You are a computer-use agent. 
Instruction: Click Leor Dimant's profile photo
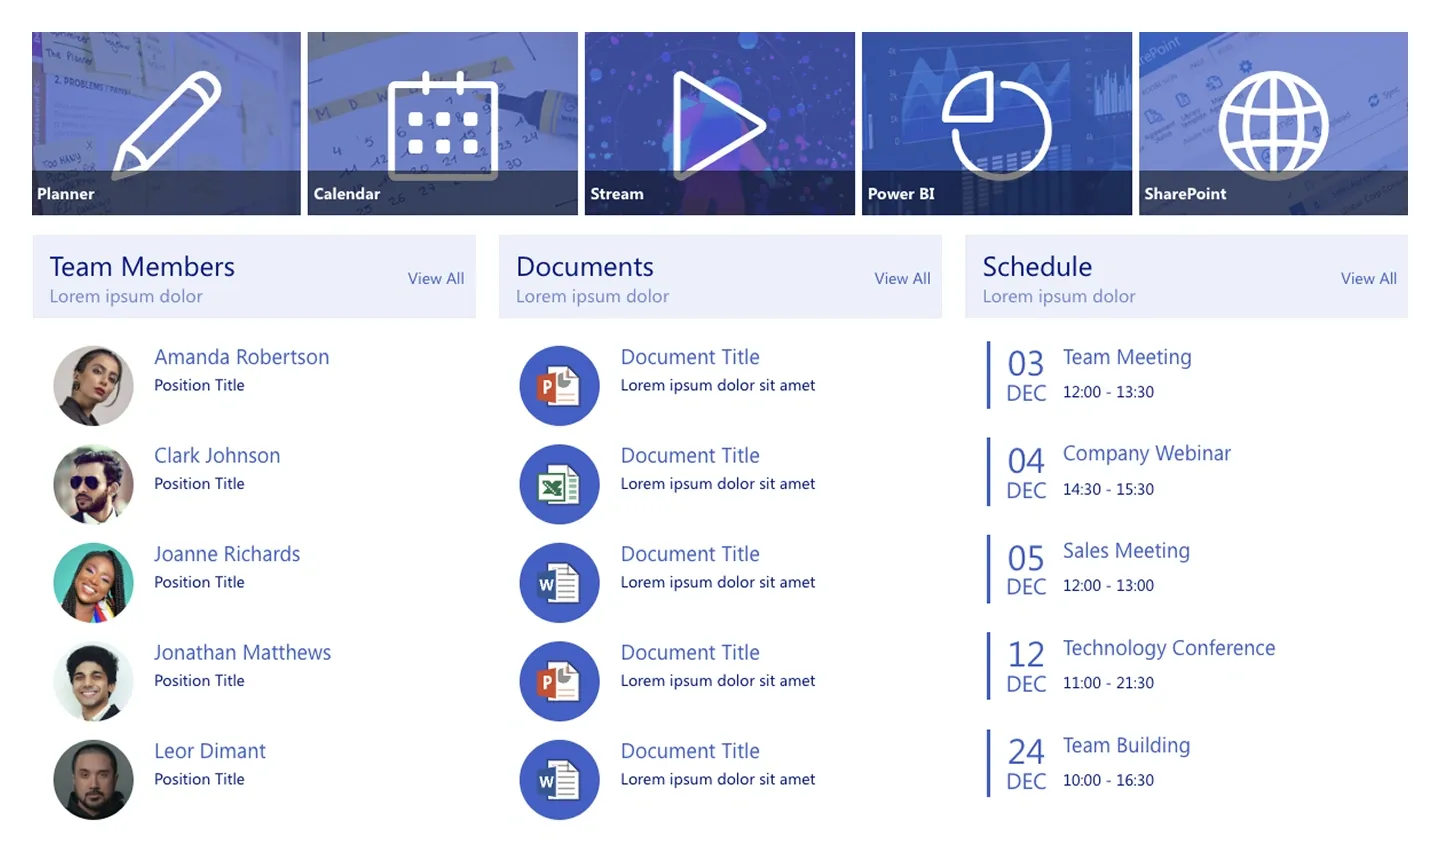[93, 780]
